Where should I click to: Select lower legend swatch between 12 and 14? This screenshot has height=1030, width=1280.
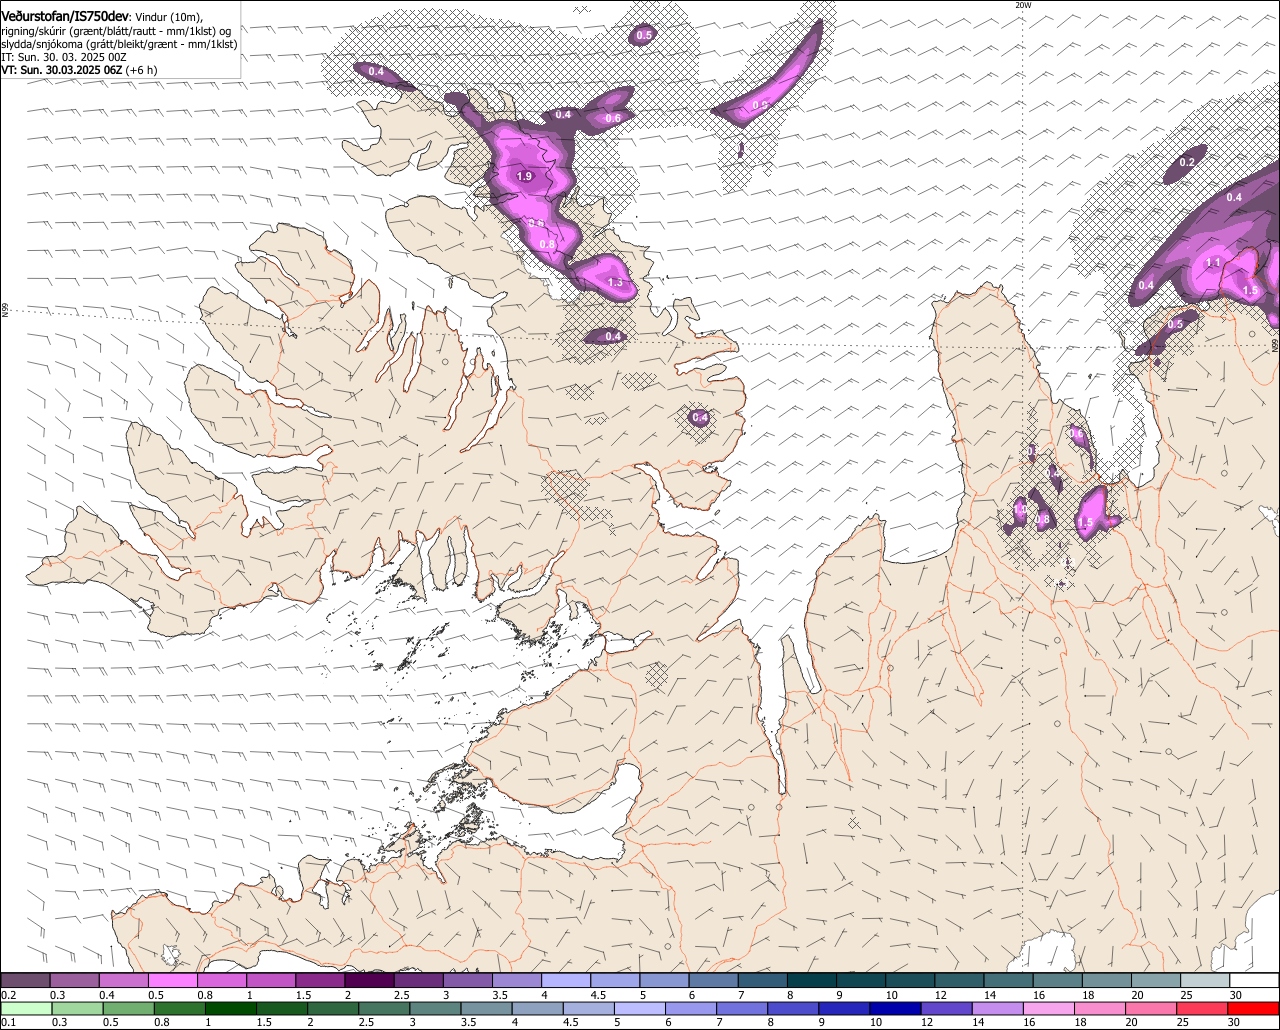[947, 1008]
